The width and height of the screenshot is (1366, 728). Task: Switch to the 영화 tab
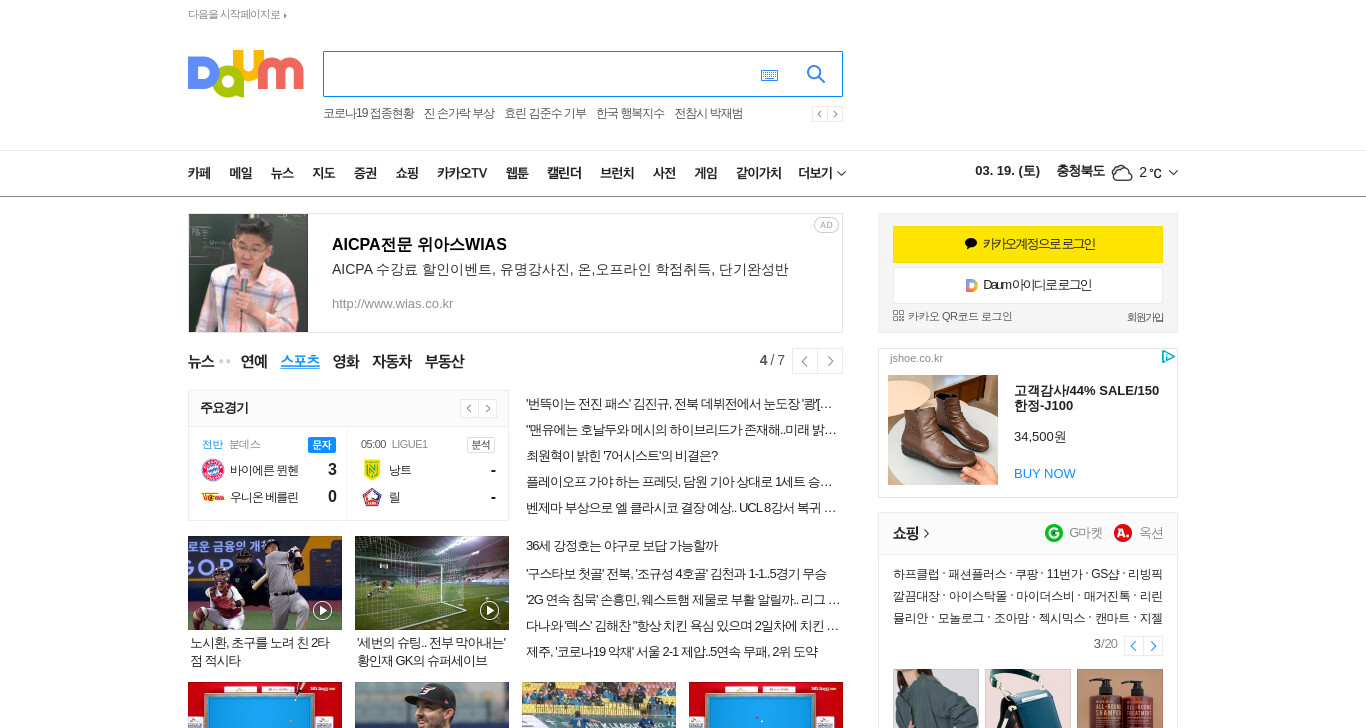pos(346,361)
